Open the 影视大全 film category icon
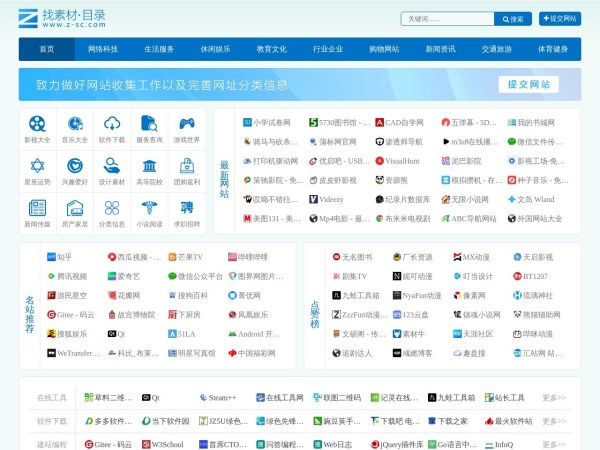The height and width of the screenshot is (450, 600). tap(37, 125)
